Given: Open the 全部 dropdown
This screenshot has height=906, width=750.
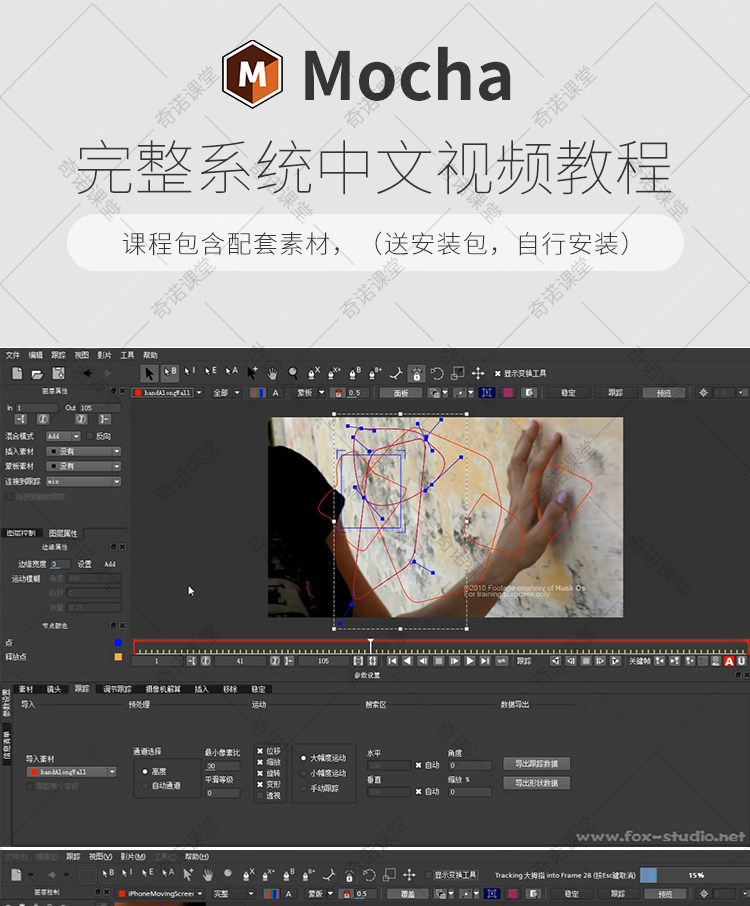Looking at the screenshot, I should pos(226,393).
